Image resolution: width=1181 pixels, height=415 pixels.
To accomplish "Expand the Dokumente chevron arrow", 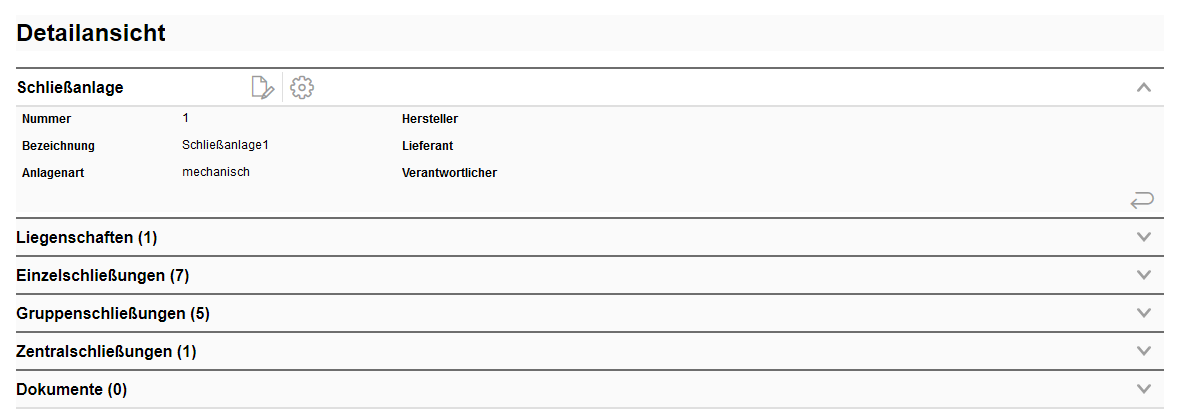I will (1145, 389).
